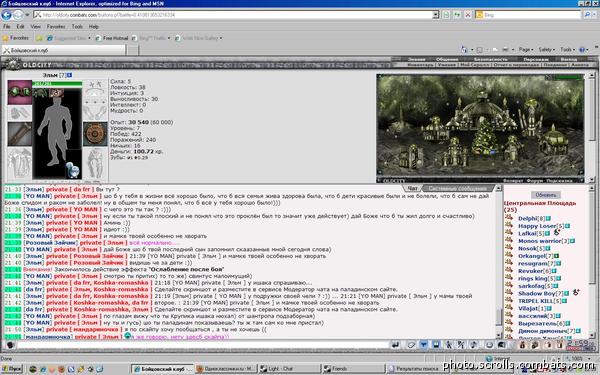Viewport: 600px width, 375px height.
Task: Click the Refresh icon in the IE toolbar
Action: pyautogui.click(x=457, y=15)
